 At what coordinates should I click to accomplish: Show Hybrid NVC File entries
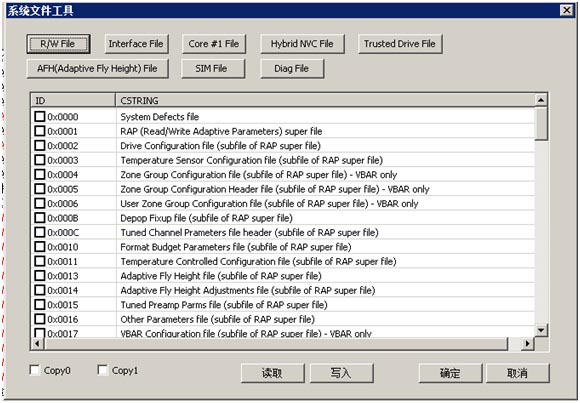[x=302, y=44]
